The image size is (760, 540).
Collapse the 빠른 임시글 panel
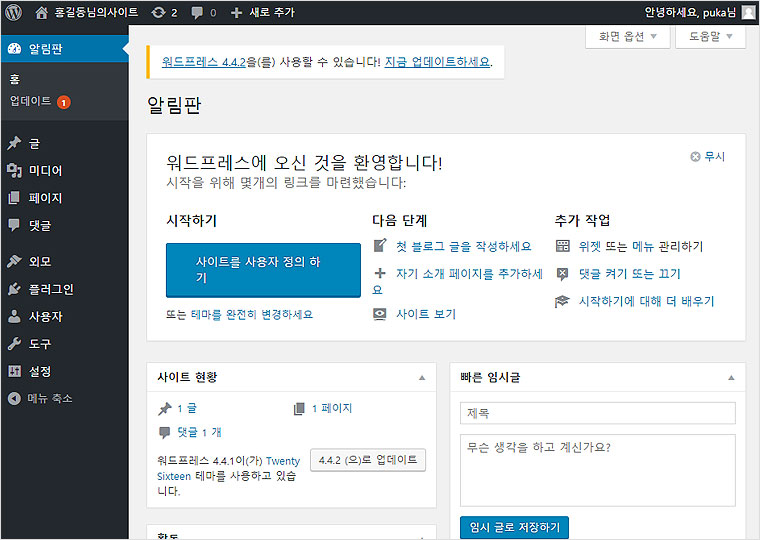point(730,377)
